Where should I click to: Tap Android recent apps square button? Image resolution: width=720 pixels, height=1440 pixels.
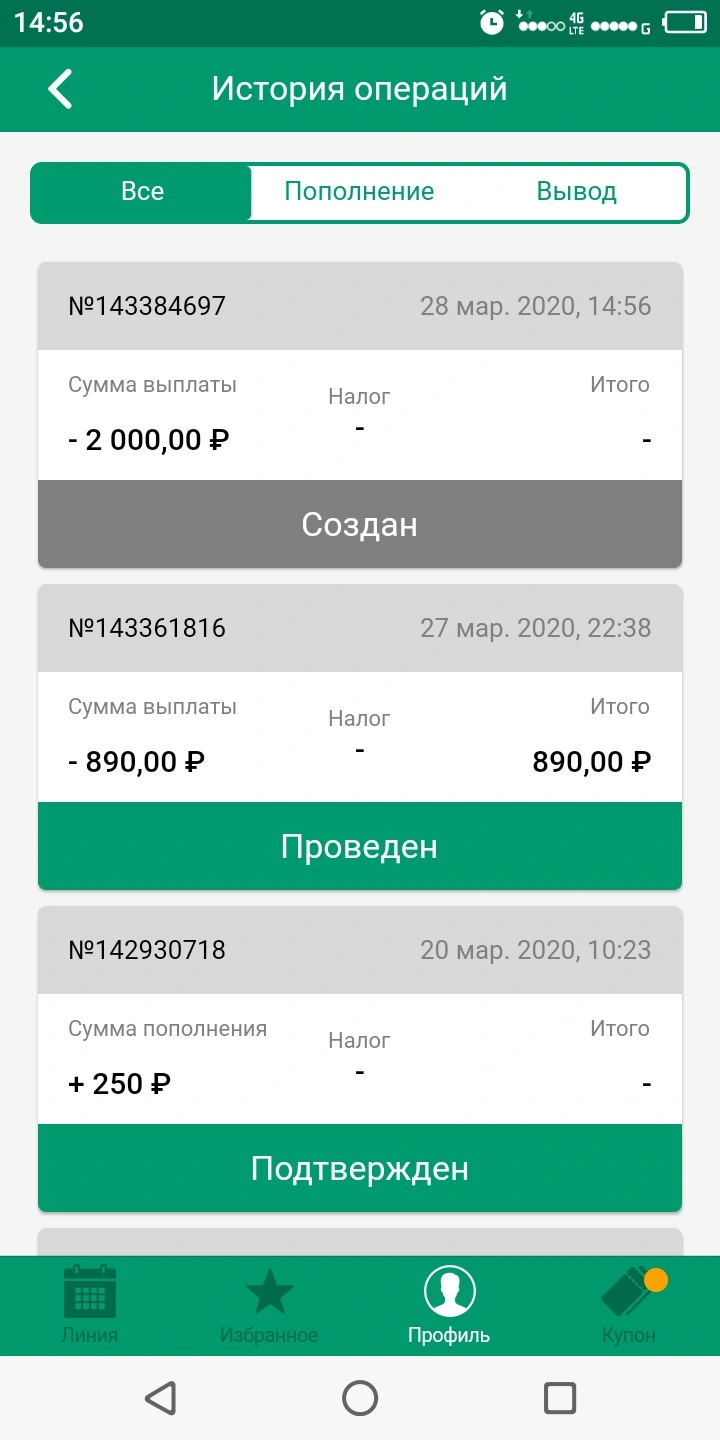(560, 1397)
